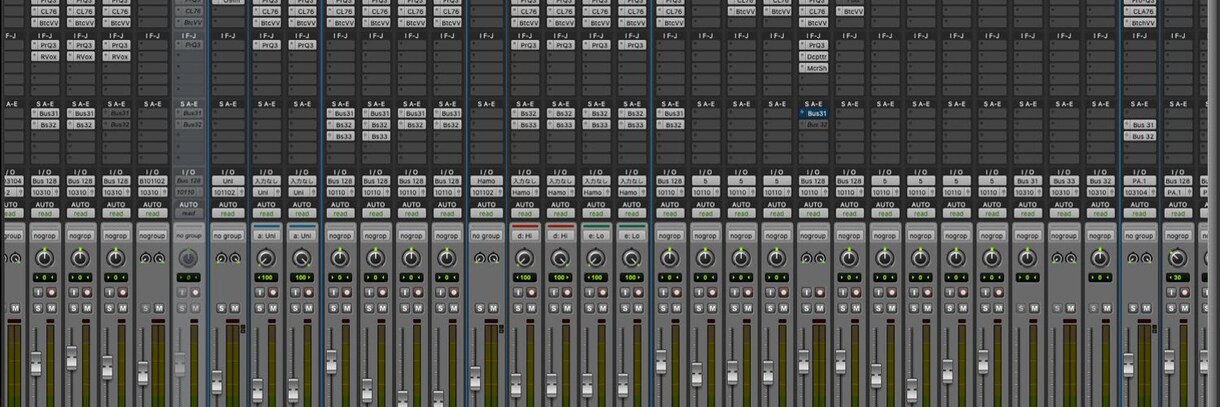Solo the track with output 103104

[x=1132, y=308]
